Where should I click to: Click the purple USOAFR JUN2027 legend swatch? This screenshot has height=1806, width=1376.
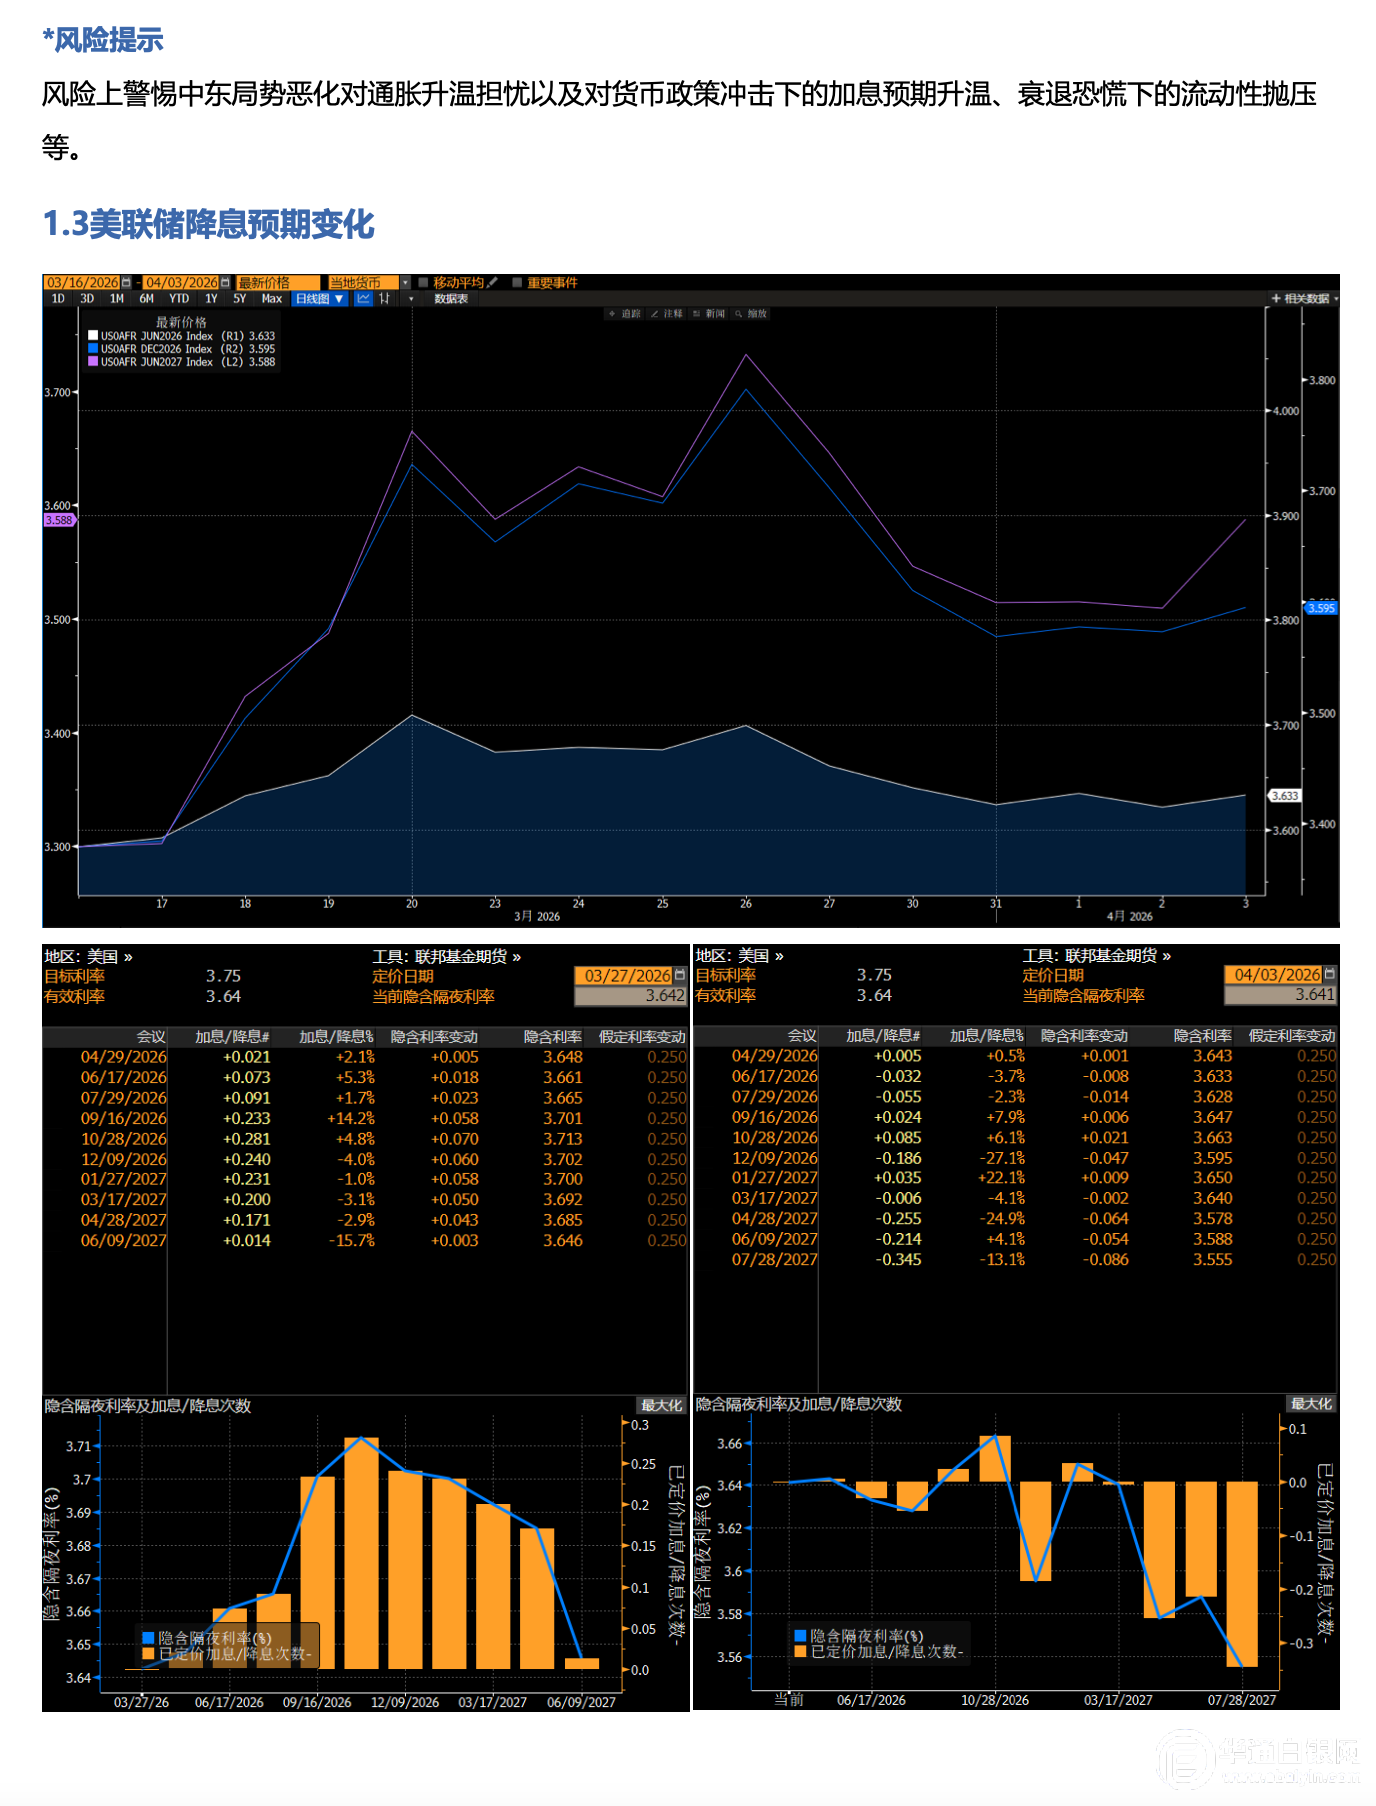point(93,362)
